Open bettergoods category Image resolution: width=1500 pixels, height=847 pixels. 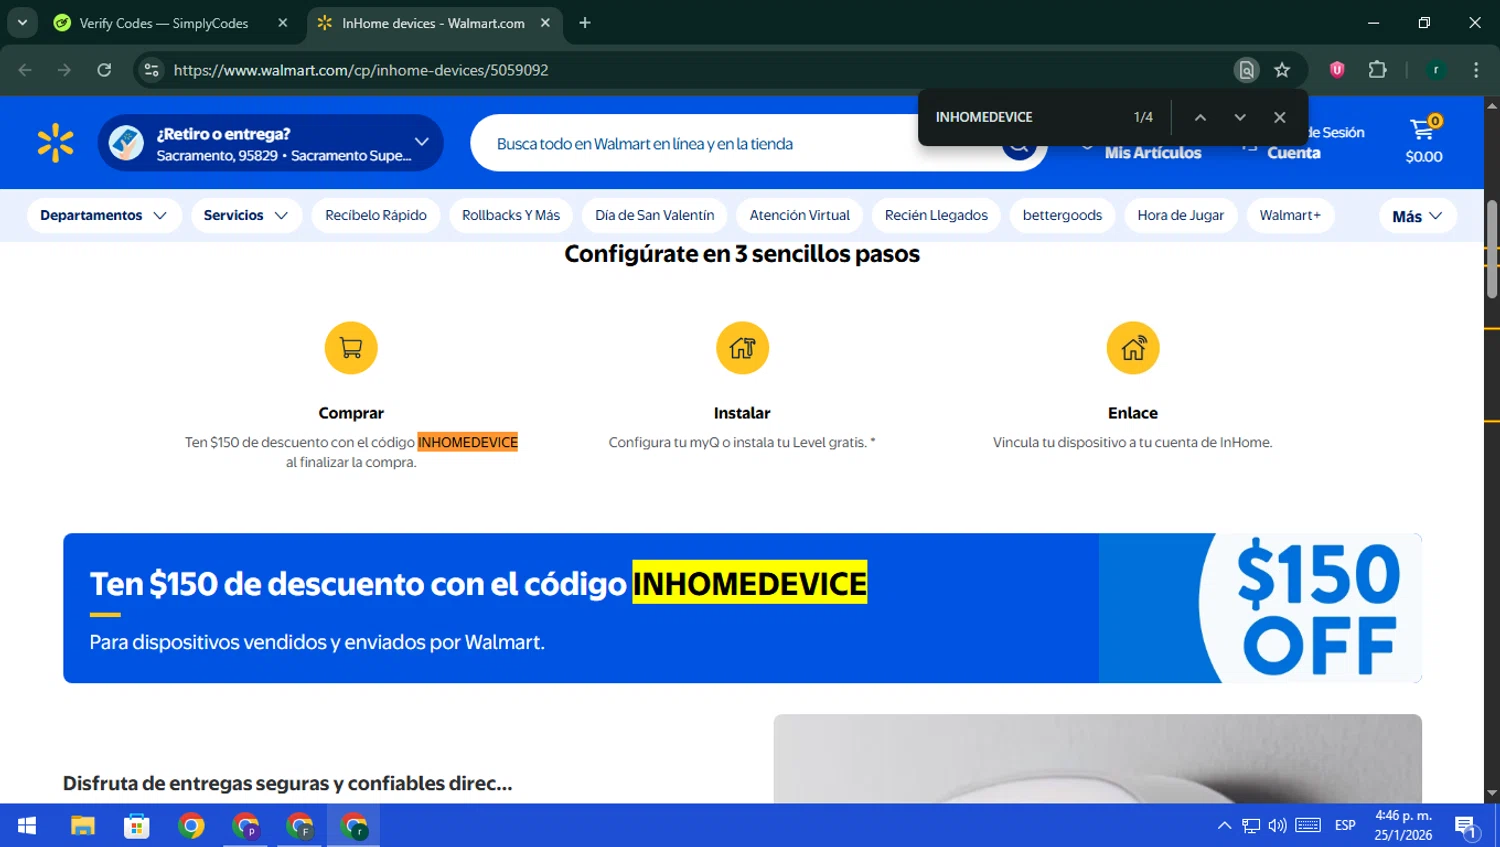1062,215
